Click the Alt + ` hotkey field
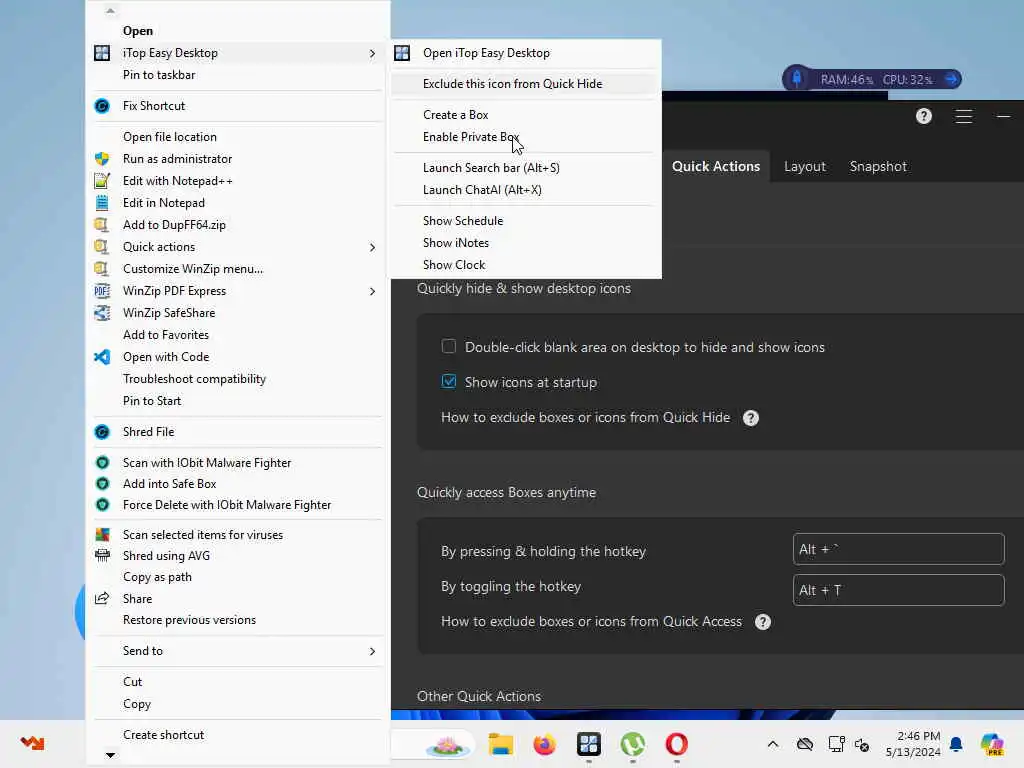Viewport: 1024px width, 768px height. pyautogui.click(x=898, y=549)
